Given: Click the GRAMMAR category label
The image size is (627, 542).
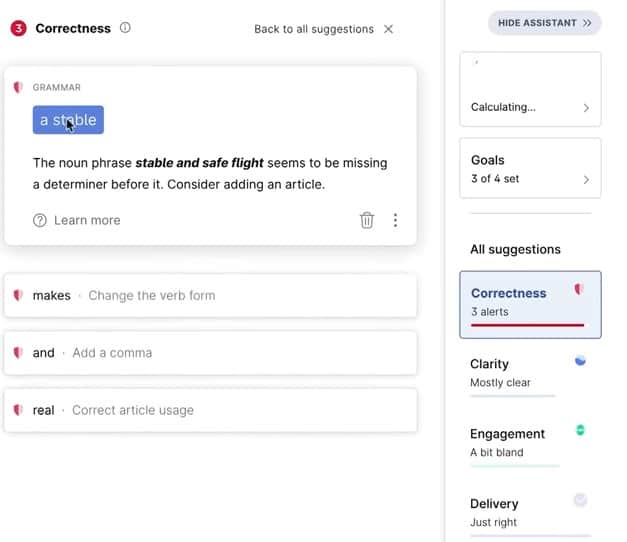Looking at the screenshot, I should click(x=56, y=87).
